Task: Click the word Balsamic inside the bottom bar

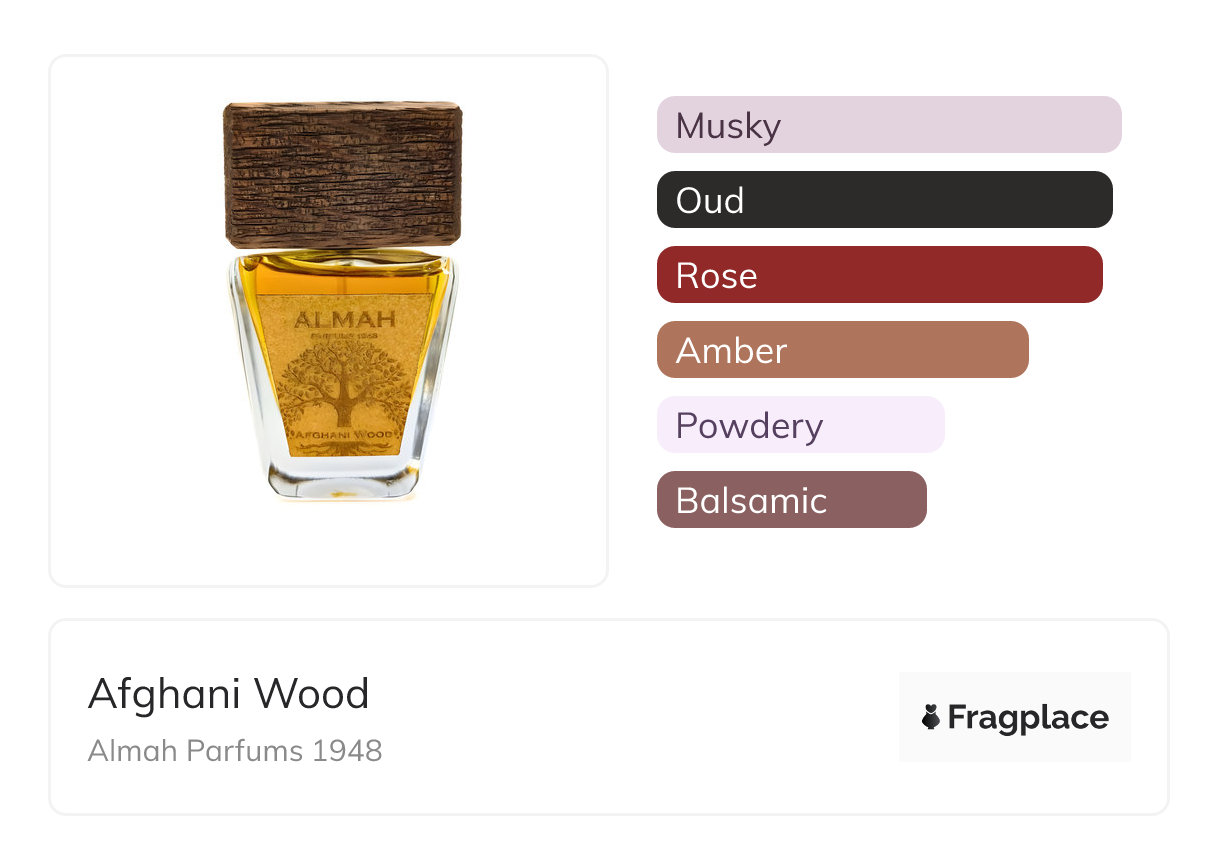Action: (751, 500)
